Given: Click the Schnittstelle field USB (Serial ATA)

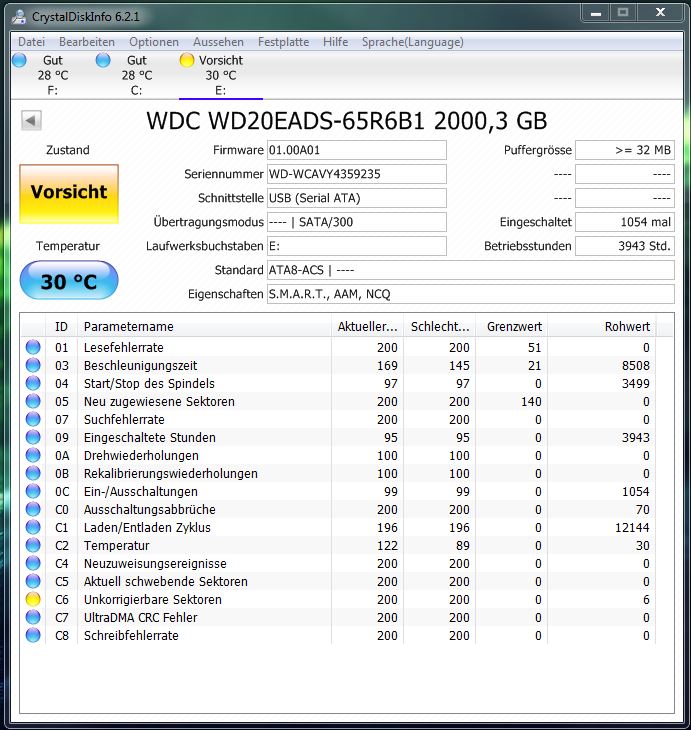Looking at the screenshot, I should coord(357,198).
